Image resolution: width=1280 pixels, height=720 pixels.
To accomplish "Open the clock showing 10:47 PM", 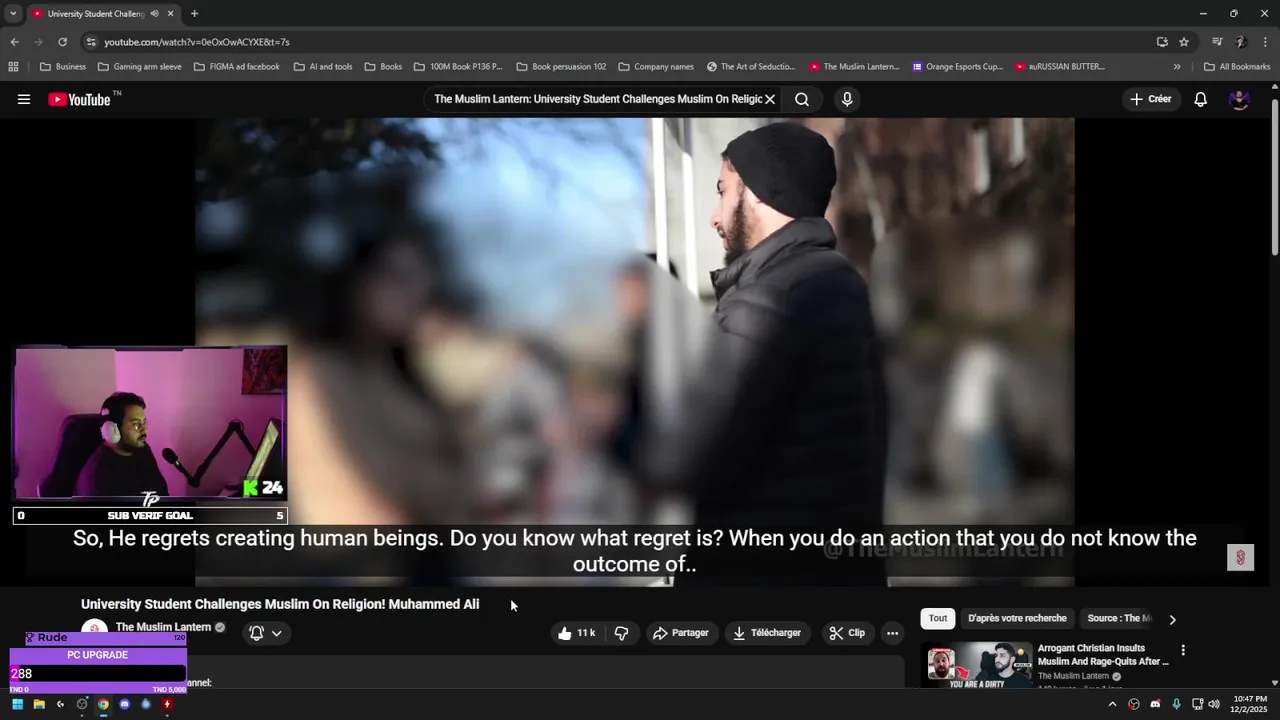I will tap(1250, 704).
